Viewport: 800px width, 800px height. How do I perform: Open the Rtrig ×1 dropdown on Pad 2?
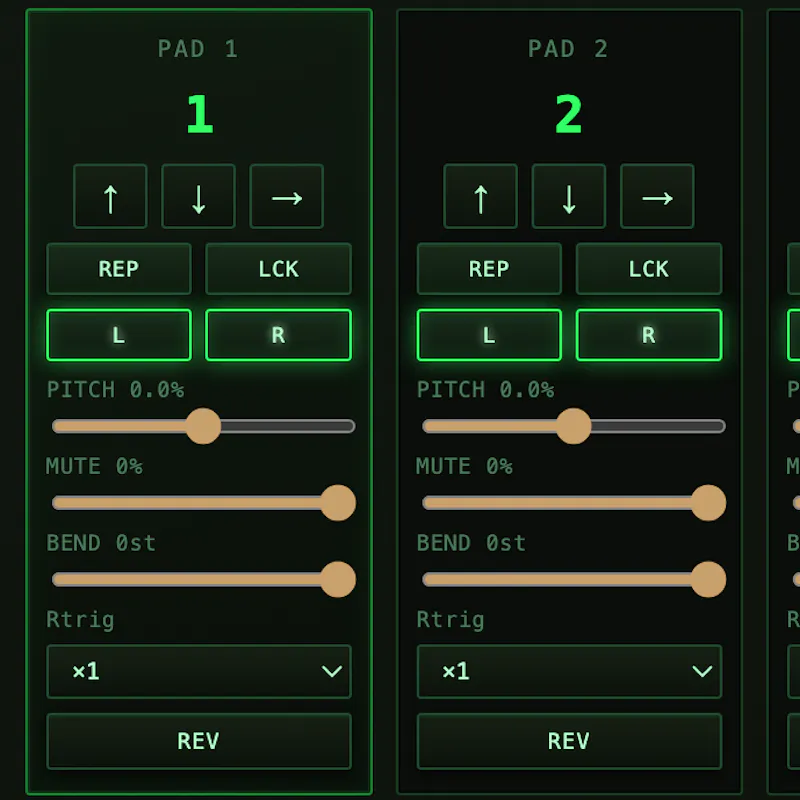[x=569, y=671]
